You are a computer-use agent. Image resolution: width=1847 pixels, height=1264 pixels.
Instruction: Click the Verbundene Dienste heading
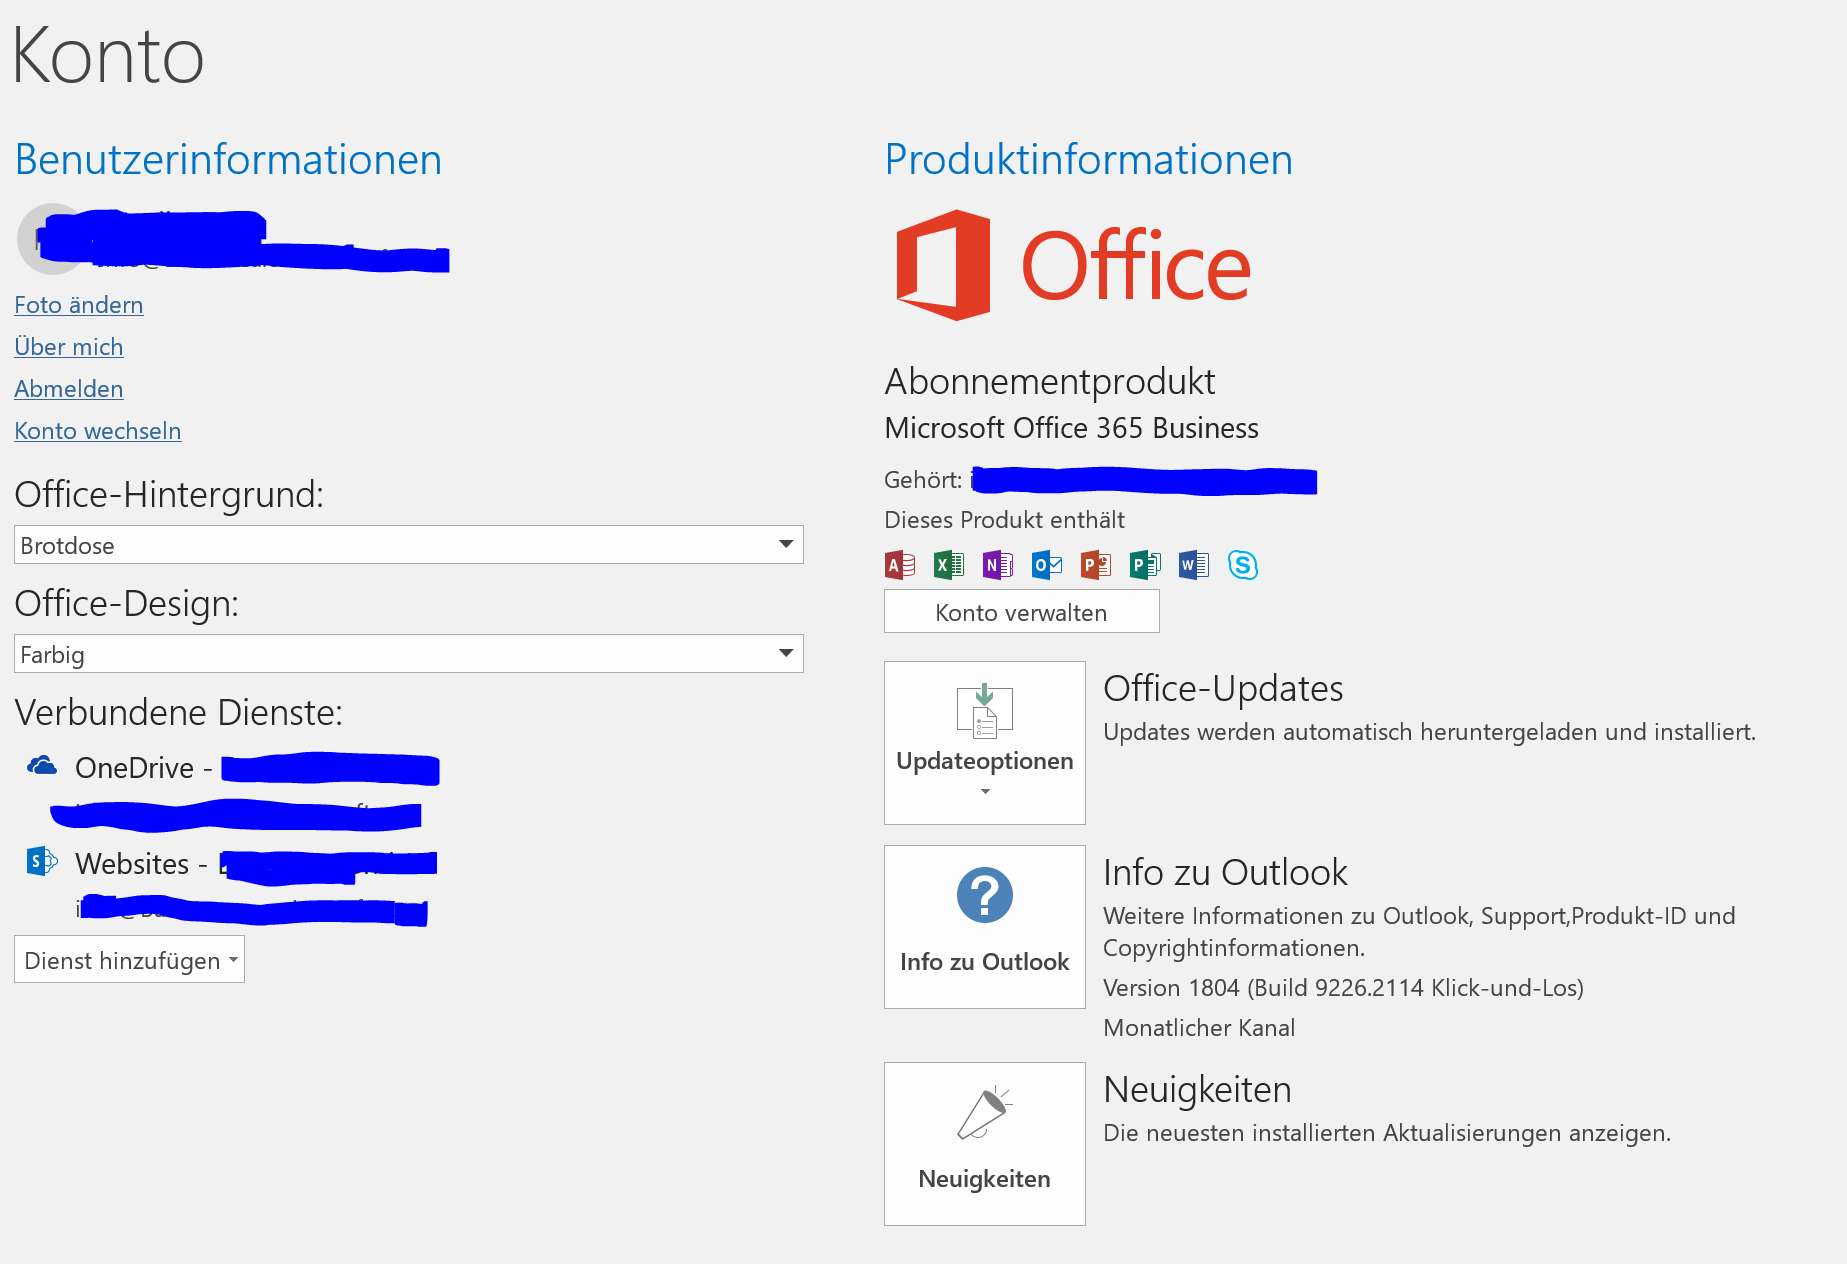tap(179, 712)
